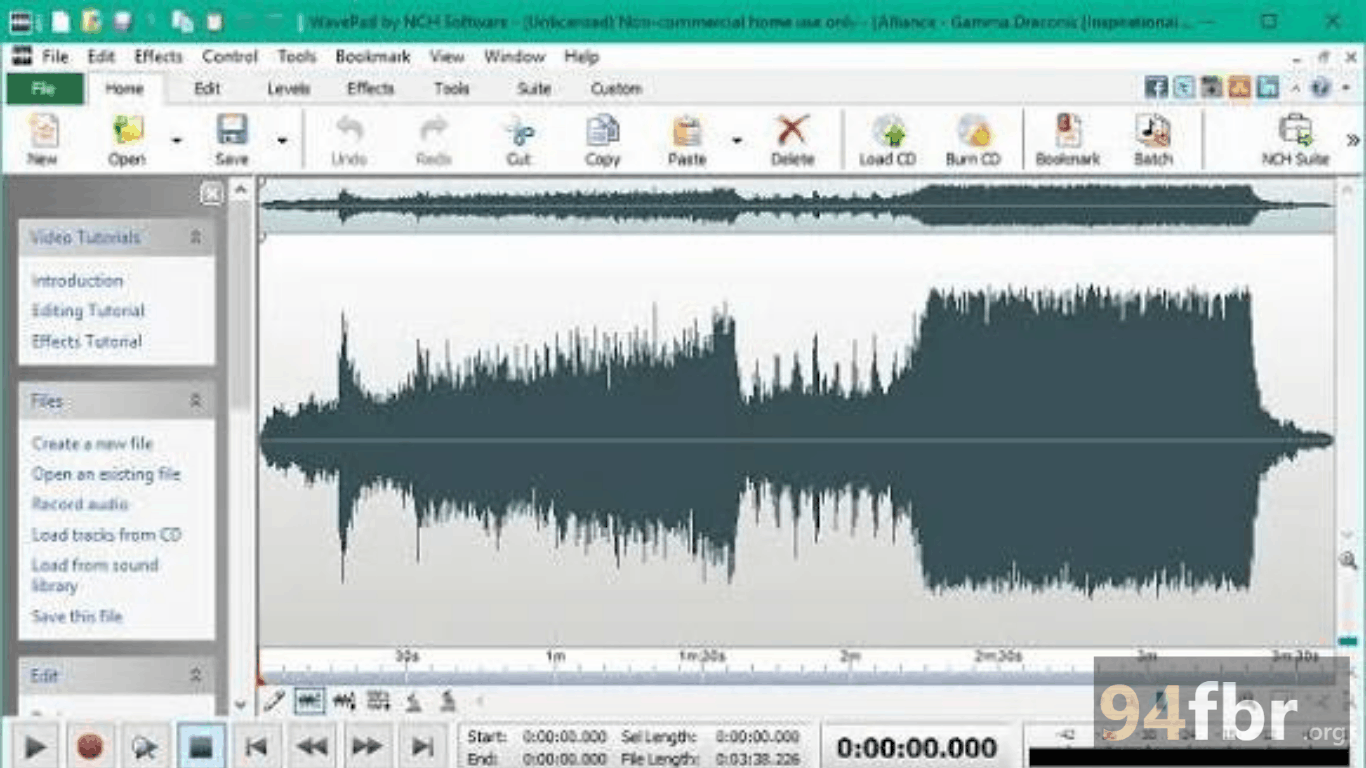This screenshot has width=1366, height=768.
Task: Click the Facebook share icon
Action: coord(1156,88)
